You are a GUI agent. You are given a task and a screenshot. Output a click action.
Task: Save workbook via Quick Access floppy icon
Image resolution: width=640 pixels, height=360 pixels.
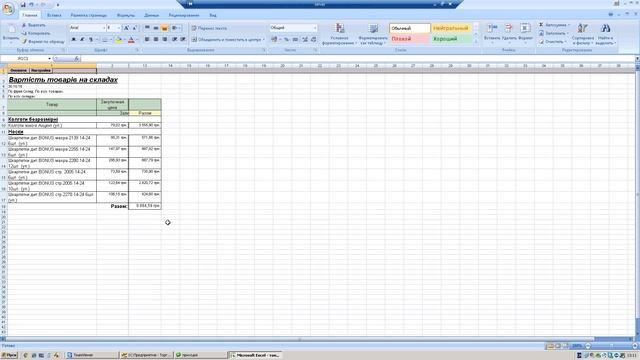tap(23, 4)
